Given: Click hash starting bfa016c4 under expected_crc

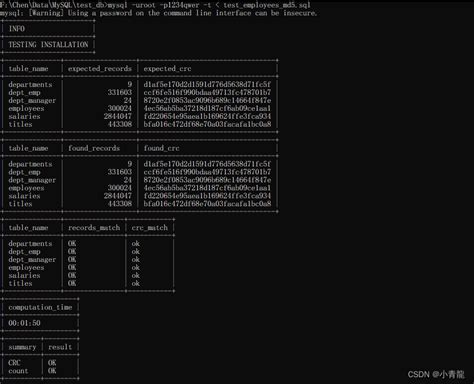Looking at the screenshot, I should coord(207,124).
